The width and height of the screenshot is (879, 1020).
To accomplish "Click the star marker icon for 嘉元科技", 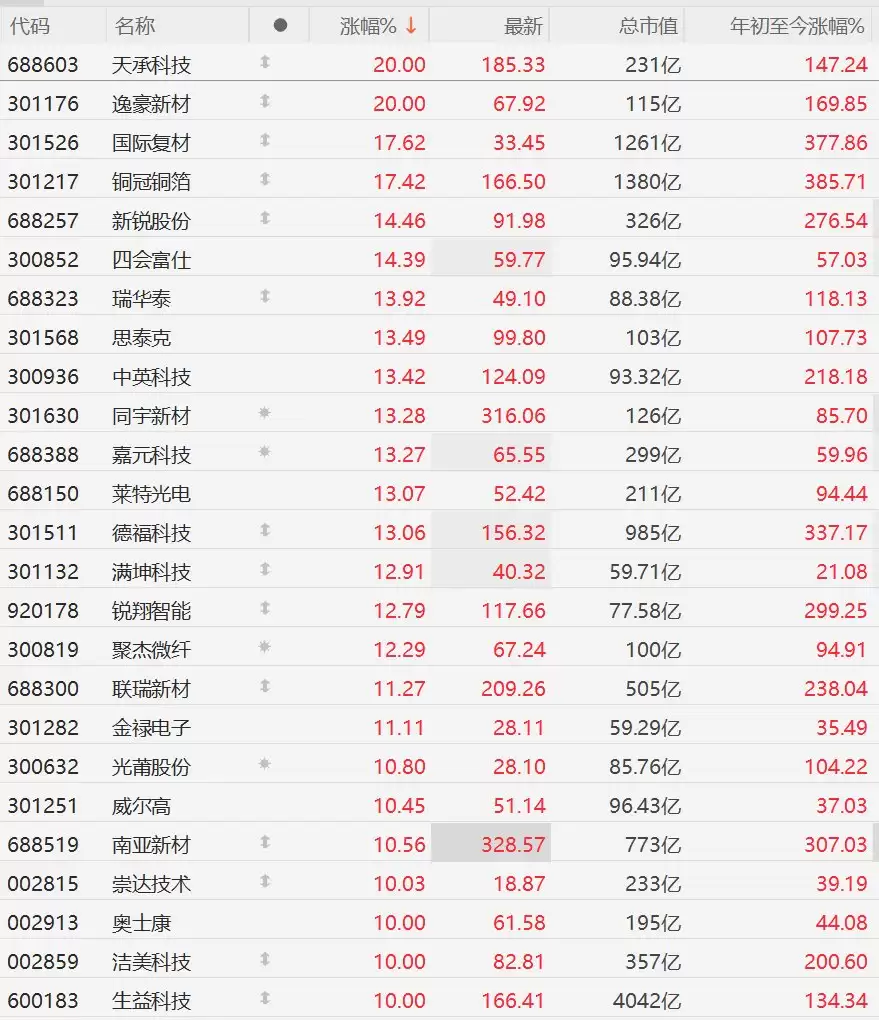I will tap(264, 452).
